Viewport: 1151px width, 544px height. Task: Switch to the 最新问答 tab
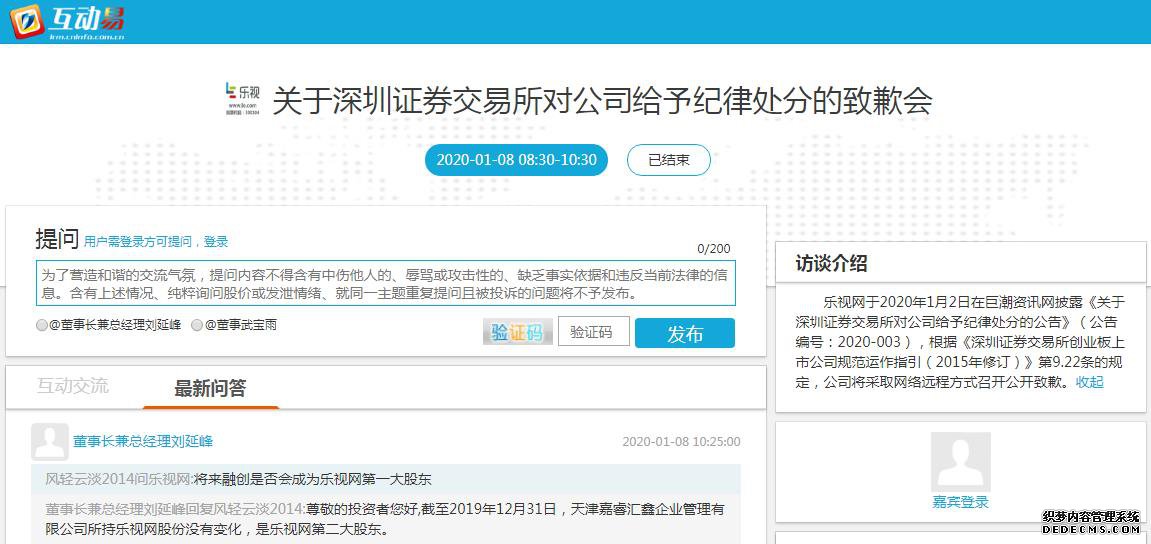(211, 388)
